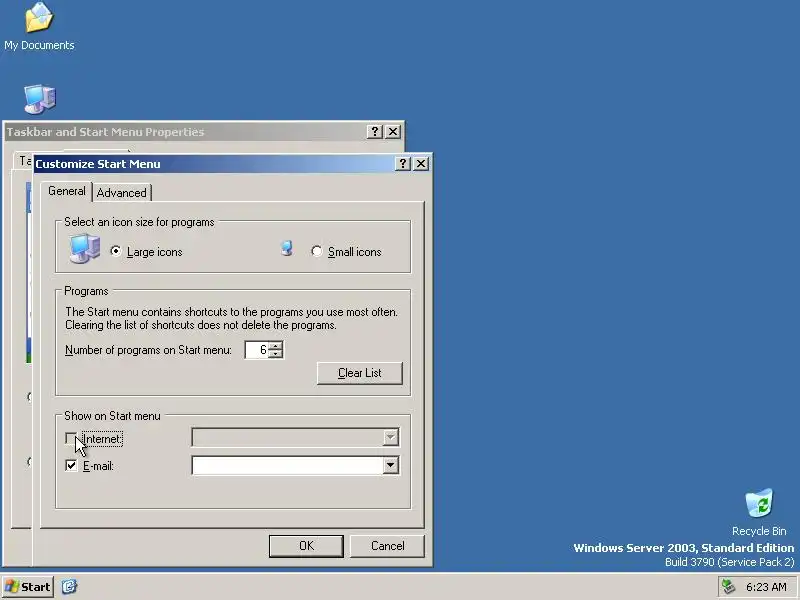Image resolution: width=800 pixels, height=600 pixels.
Task: Open the My Computer desktop icon
Action: [x=40, y=99]
